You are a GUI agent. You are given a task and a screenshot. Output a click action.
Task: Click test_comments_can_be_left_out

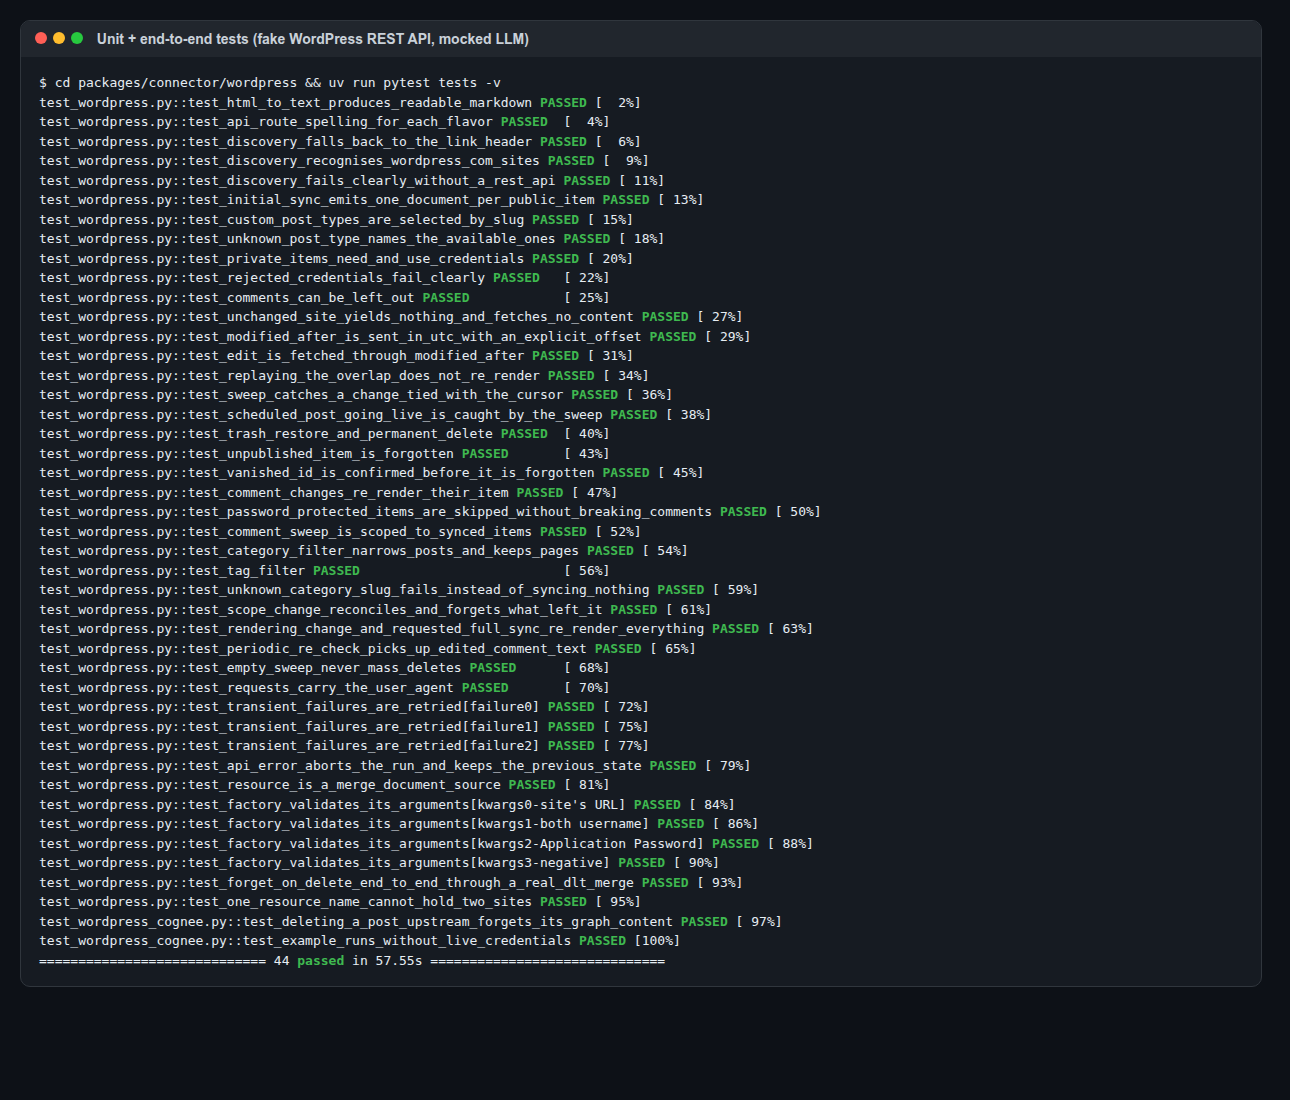(324, 297)
